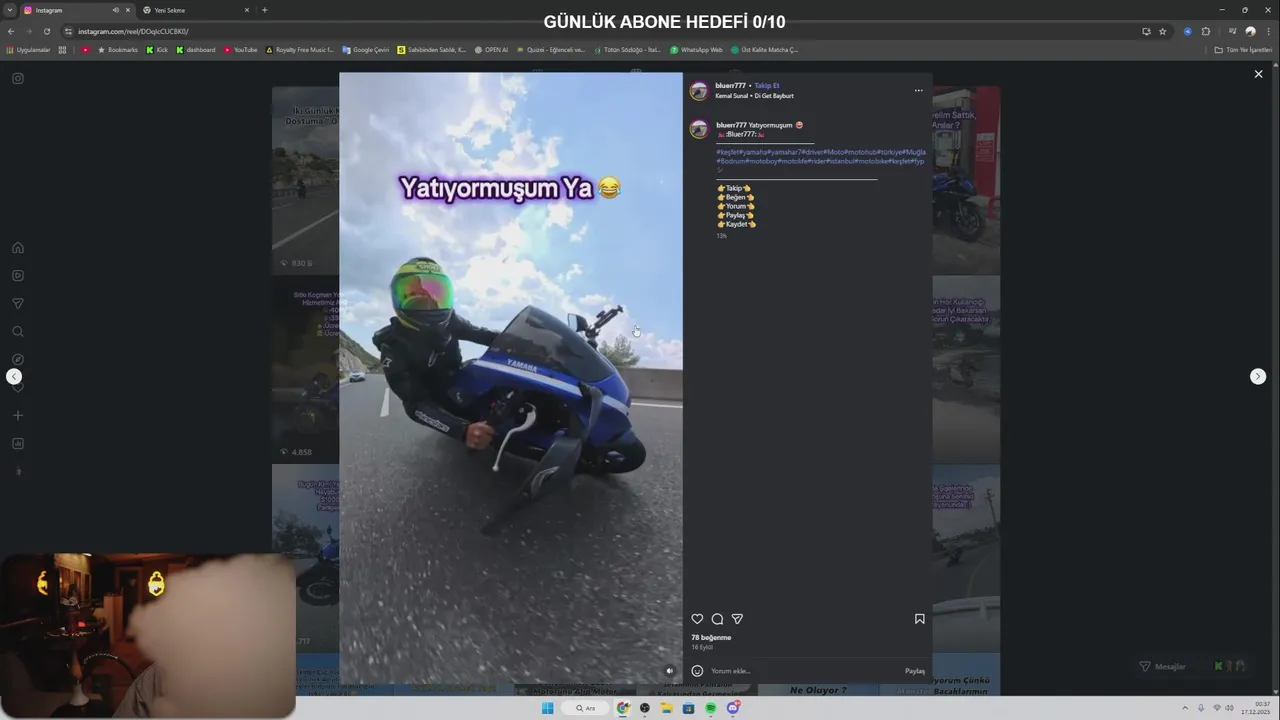1280x720 pixels.
Task: Open the dashboard bookmark
Action: point(196,49)
